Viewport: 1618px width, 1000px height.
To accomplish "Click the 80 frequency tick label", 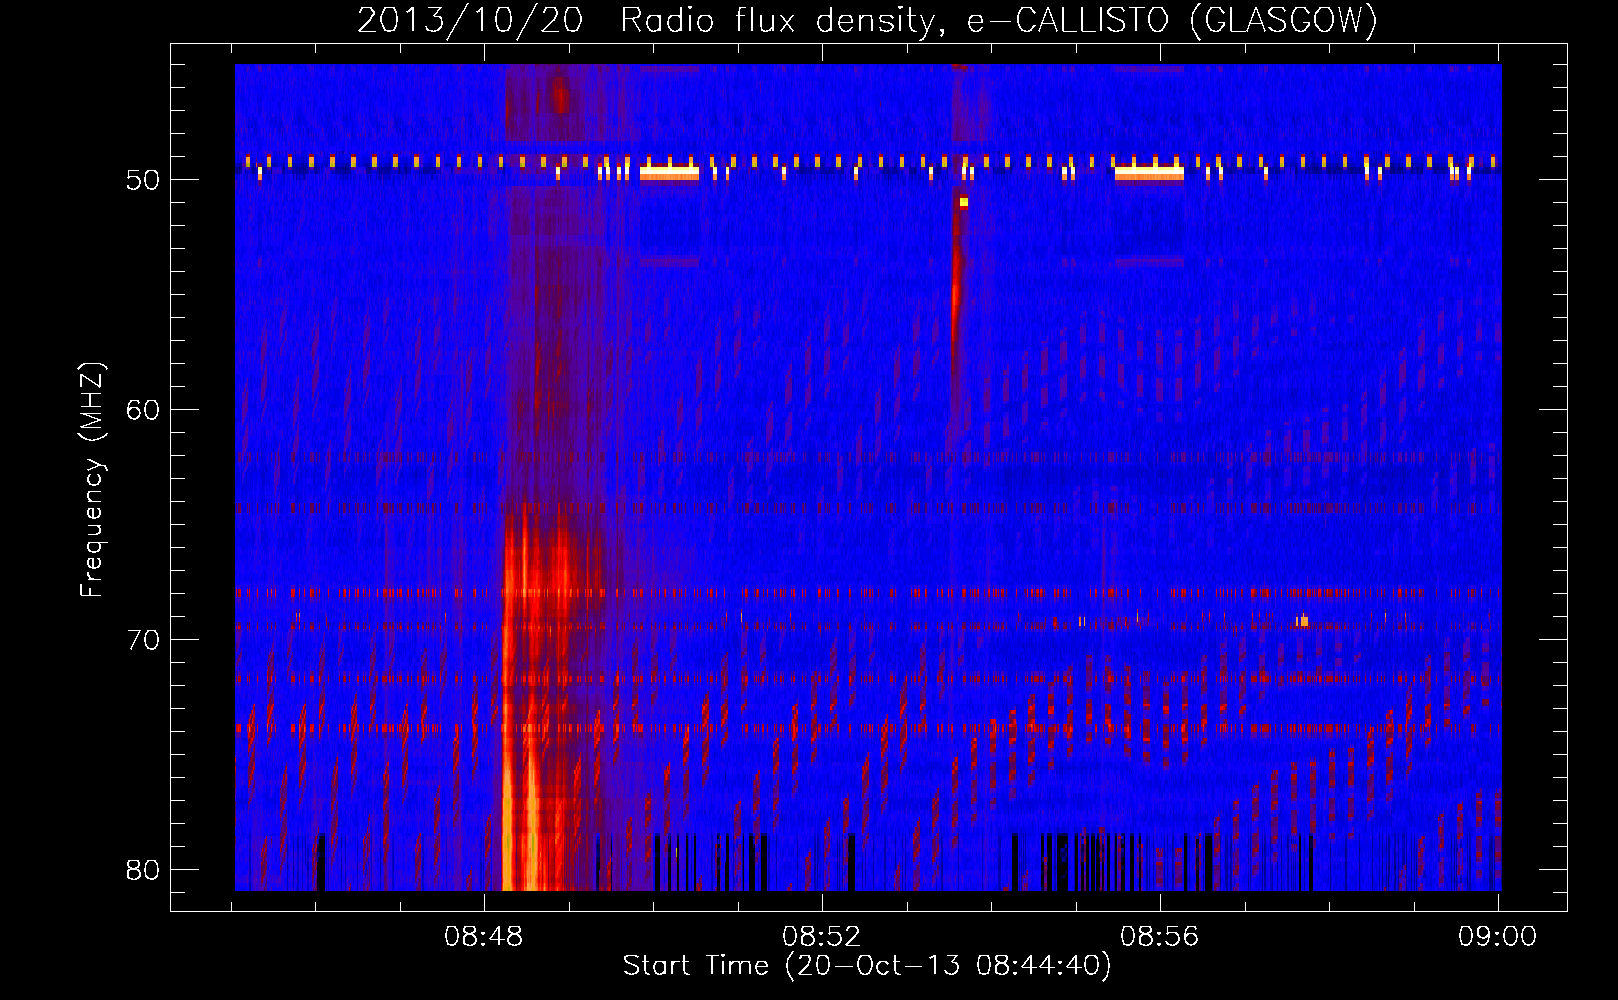I will (x=144, y=870).
